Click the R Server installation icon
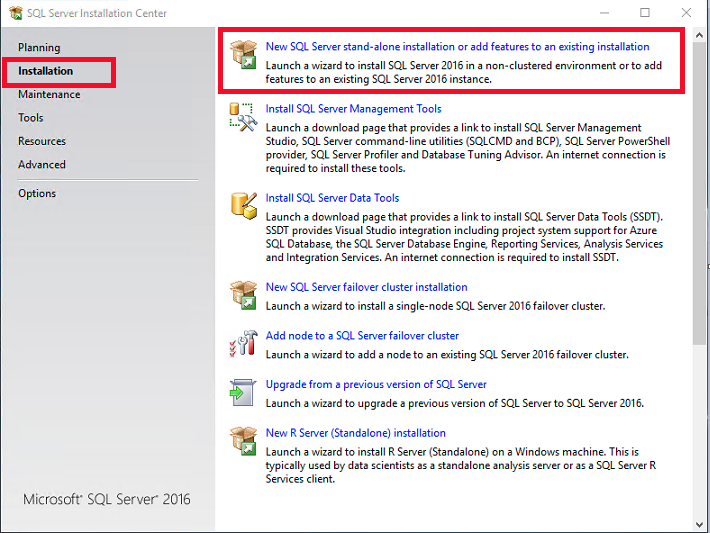Screen dimensions: 710x533 pyautogui.click(x=243, y=441)
